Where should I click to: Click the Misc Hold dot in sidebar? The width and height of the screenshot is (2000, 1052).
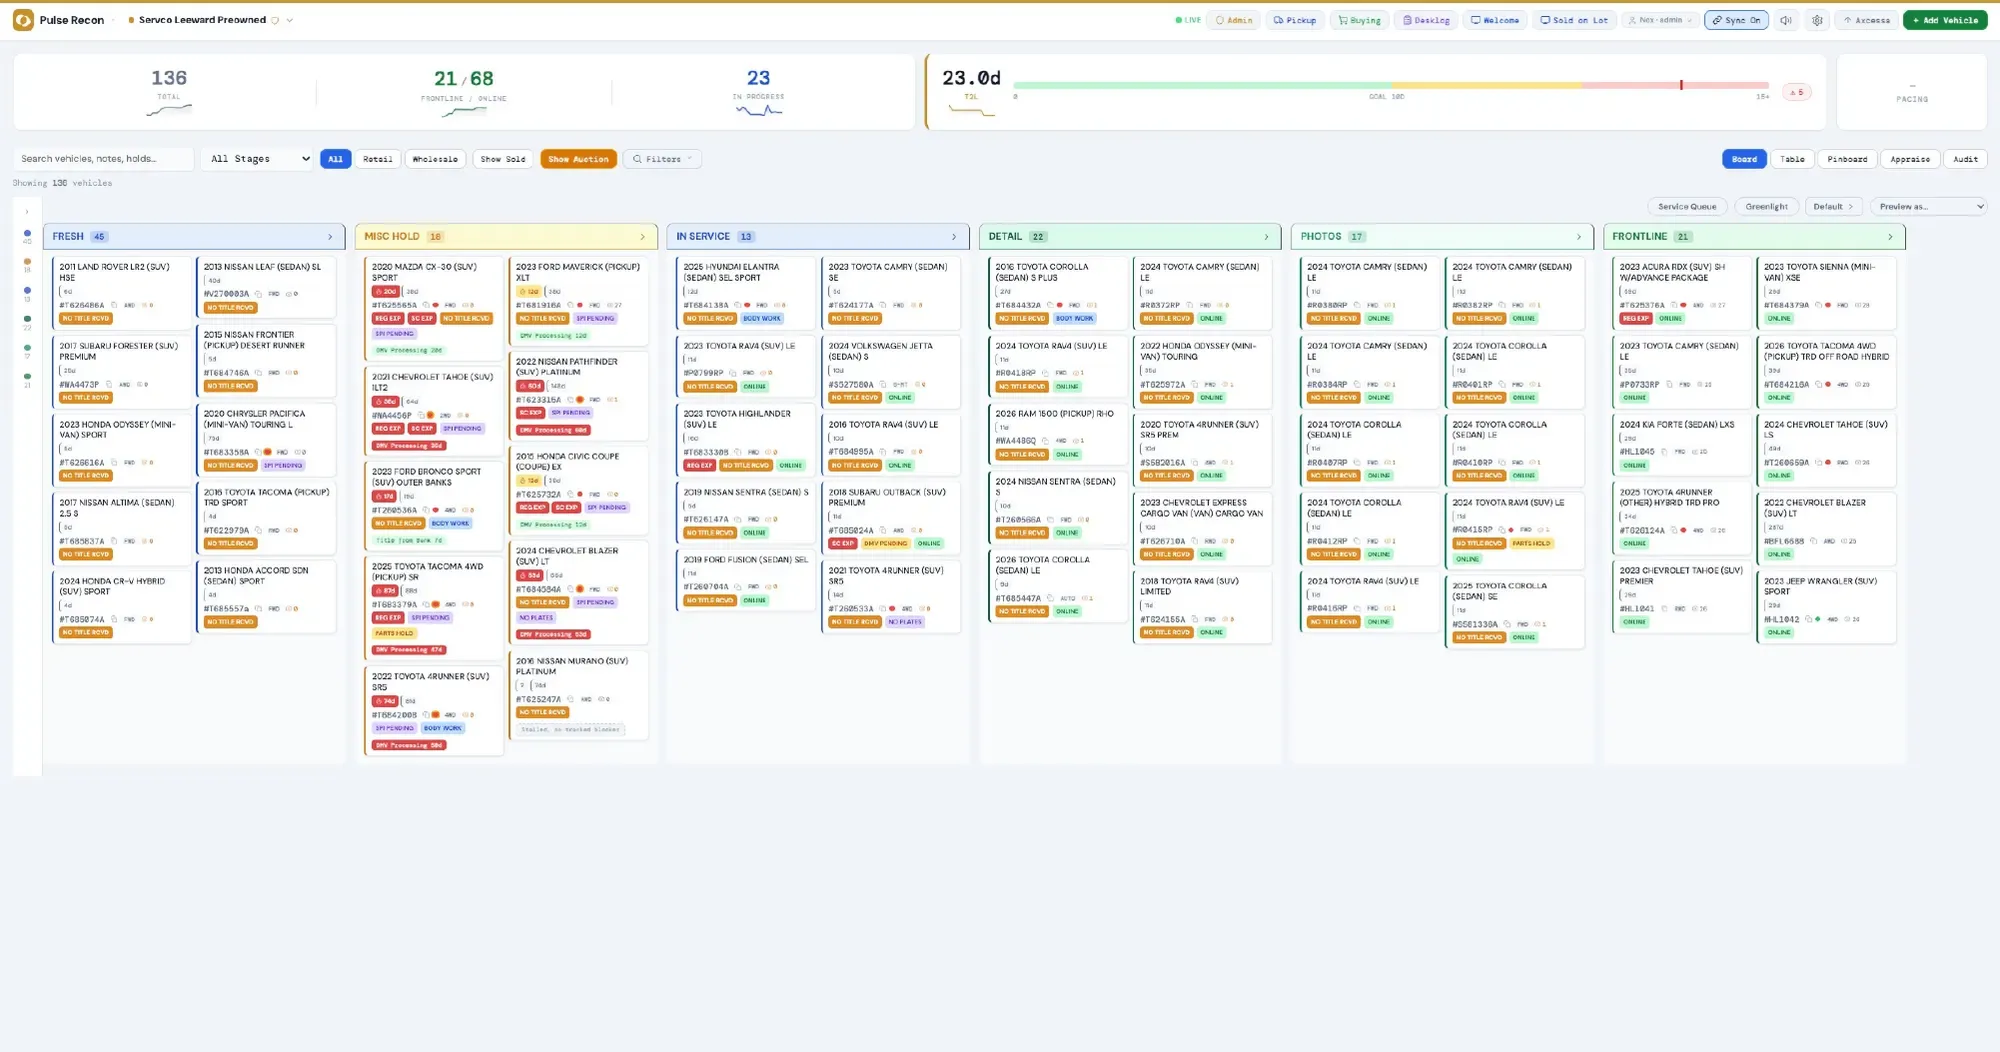[x=27, y=262]
